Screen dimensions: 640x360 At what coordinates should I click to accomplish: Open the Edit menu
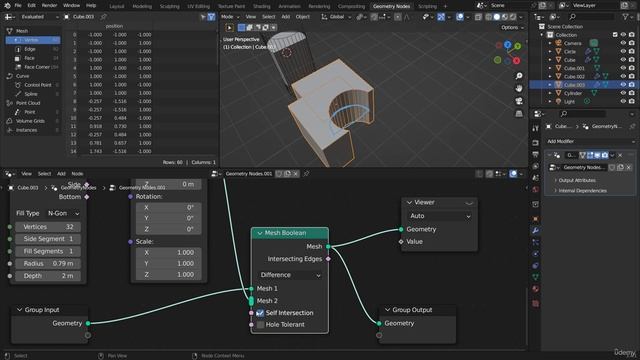pyautogui.click(x=31, y=6)
